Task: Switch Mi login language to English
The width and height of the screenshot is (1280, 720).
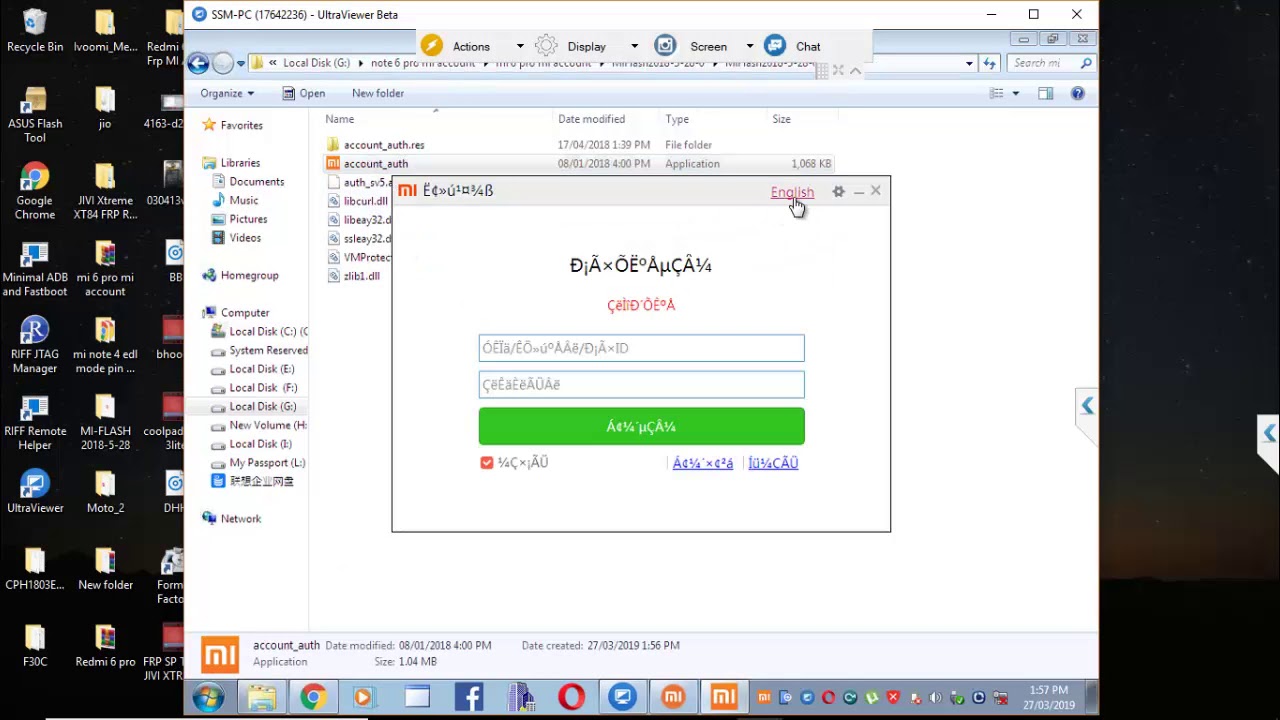Action: pos(792,192)
